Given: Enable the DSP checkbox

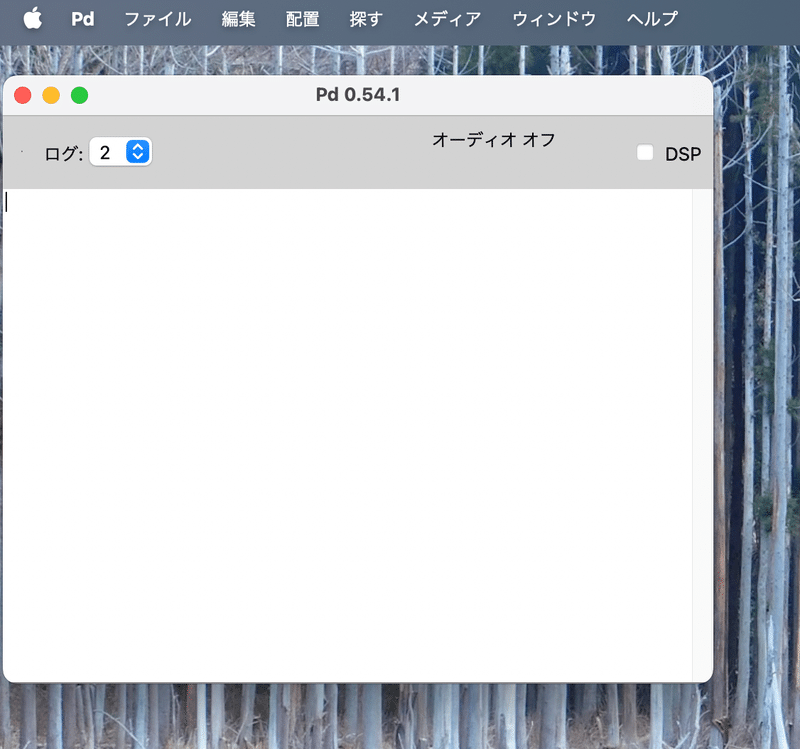Looking at the screenshot, I should pos(644,152).
